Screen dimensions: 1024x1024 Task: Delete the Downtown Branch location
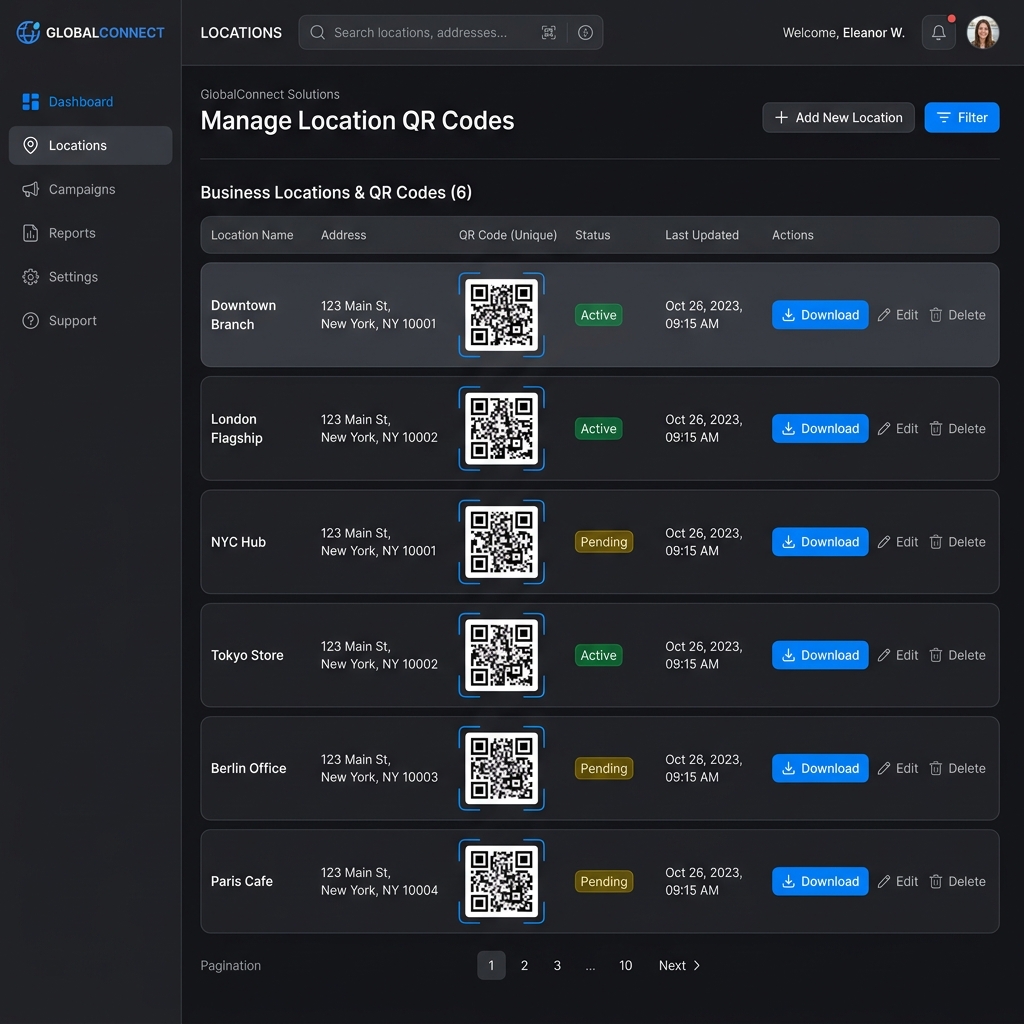[x=957, y=315]
